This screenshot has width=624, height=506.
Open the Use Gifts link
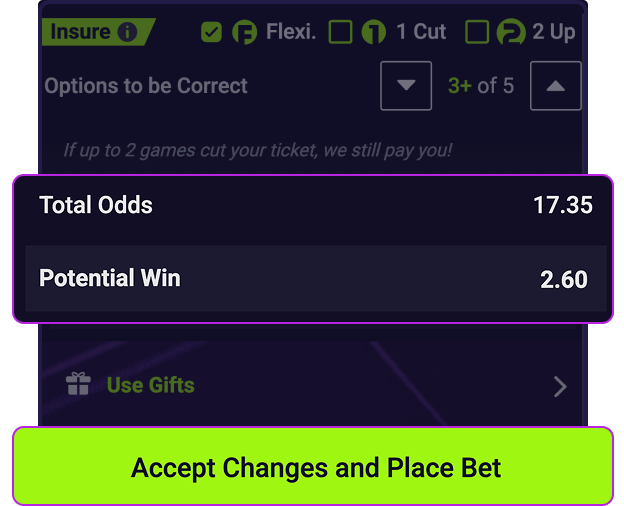tap(150, 385)
